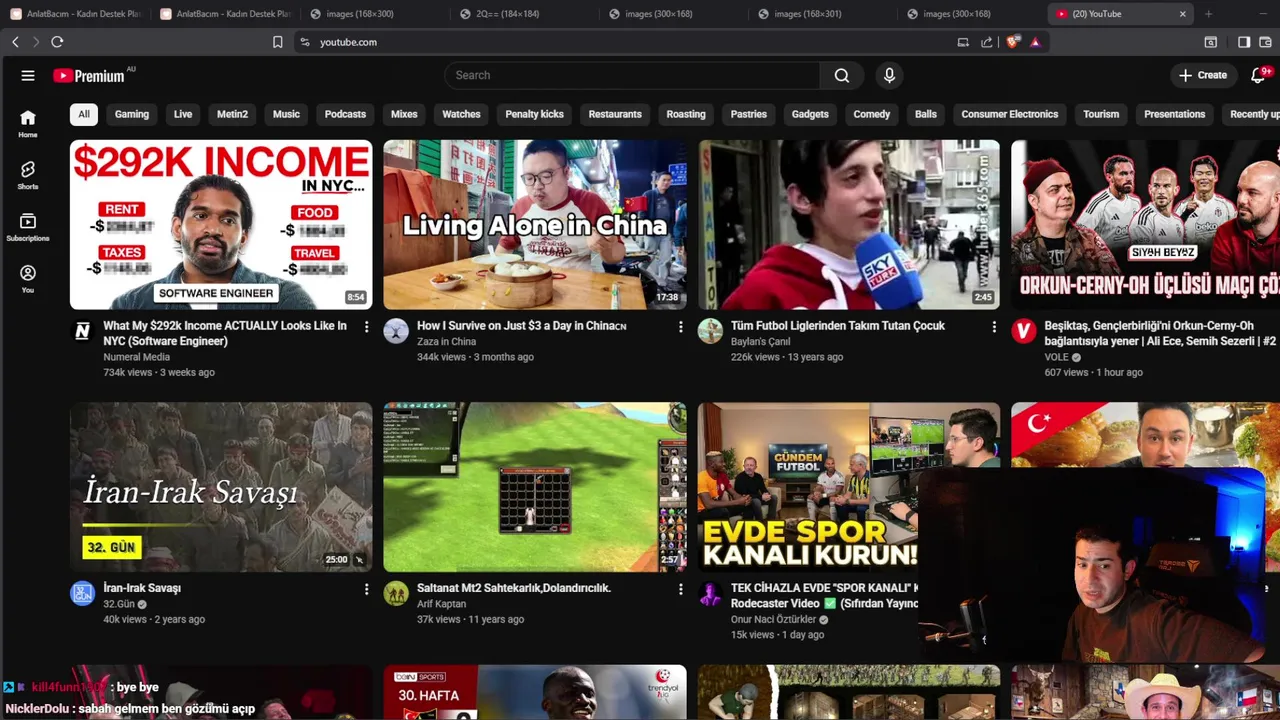Select the Live filter chip
The height and width of the screenshot is (720, 1280).
(x=183, y=114)
